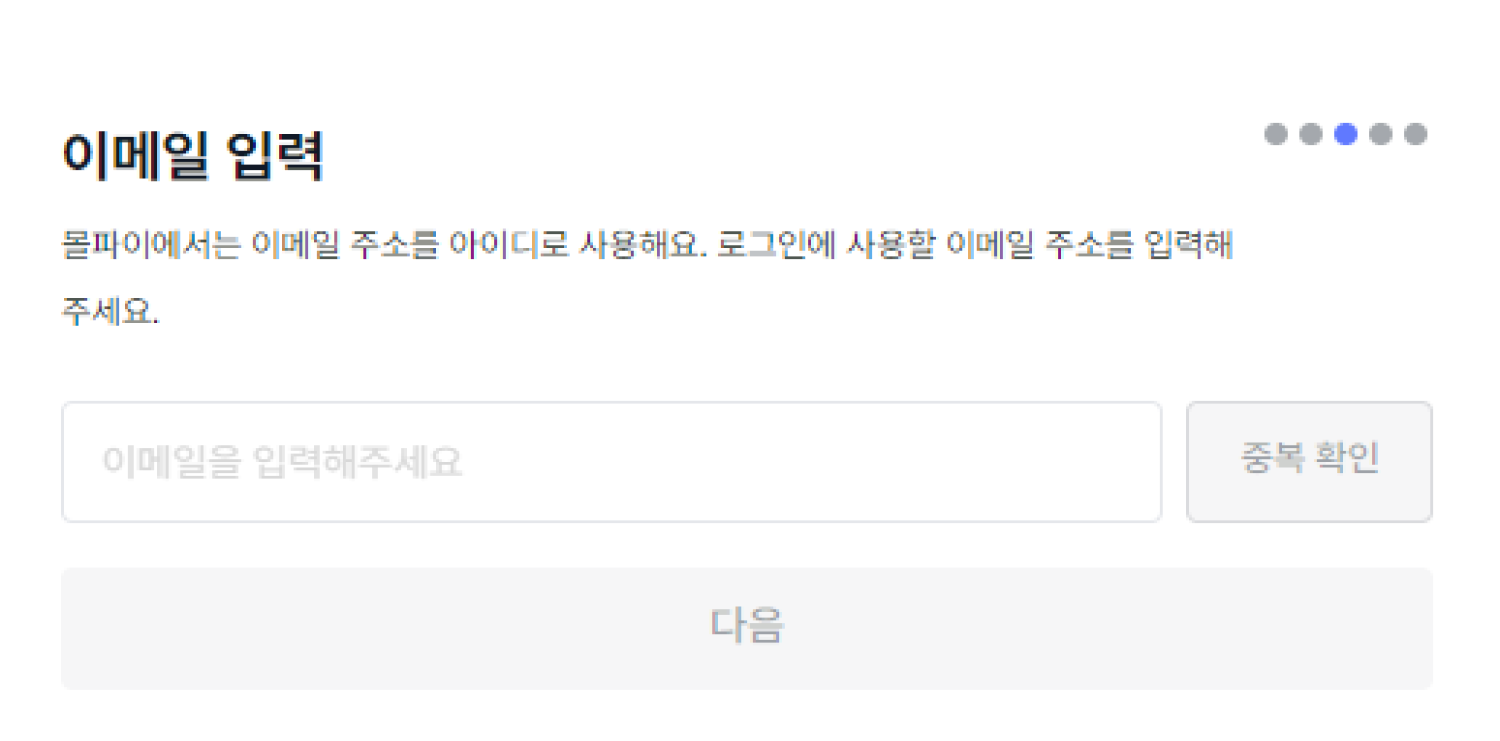
Task: Click the 중복 확인 button
Action: coord(1309,462)
